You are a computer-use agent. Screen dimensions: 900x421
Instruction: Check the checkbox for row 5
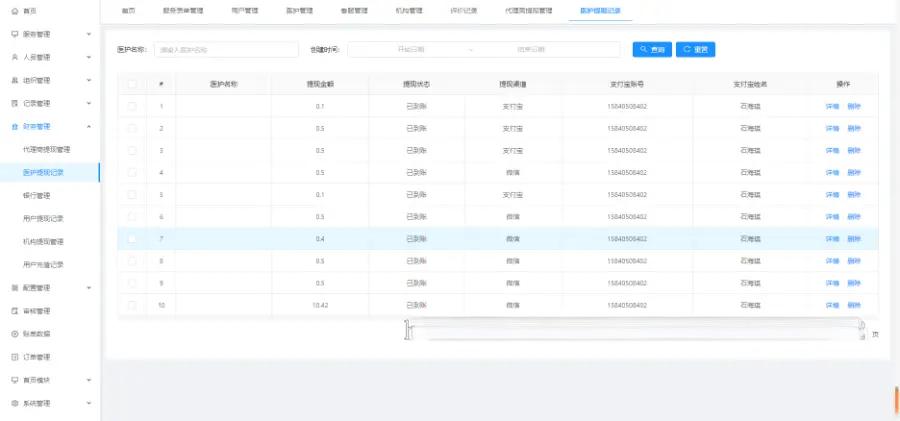click(x=132, y=195)
